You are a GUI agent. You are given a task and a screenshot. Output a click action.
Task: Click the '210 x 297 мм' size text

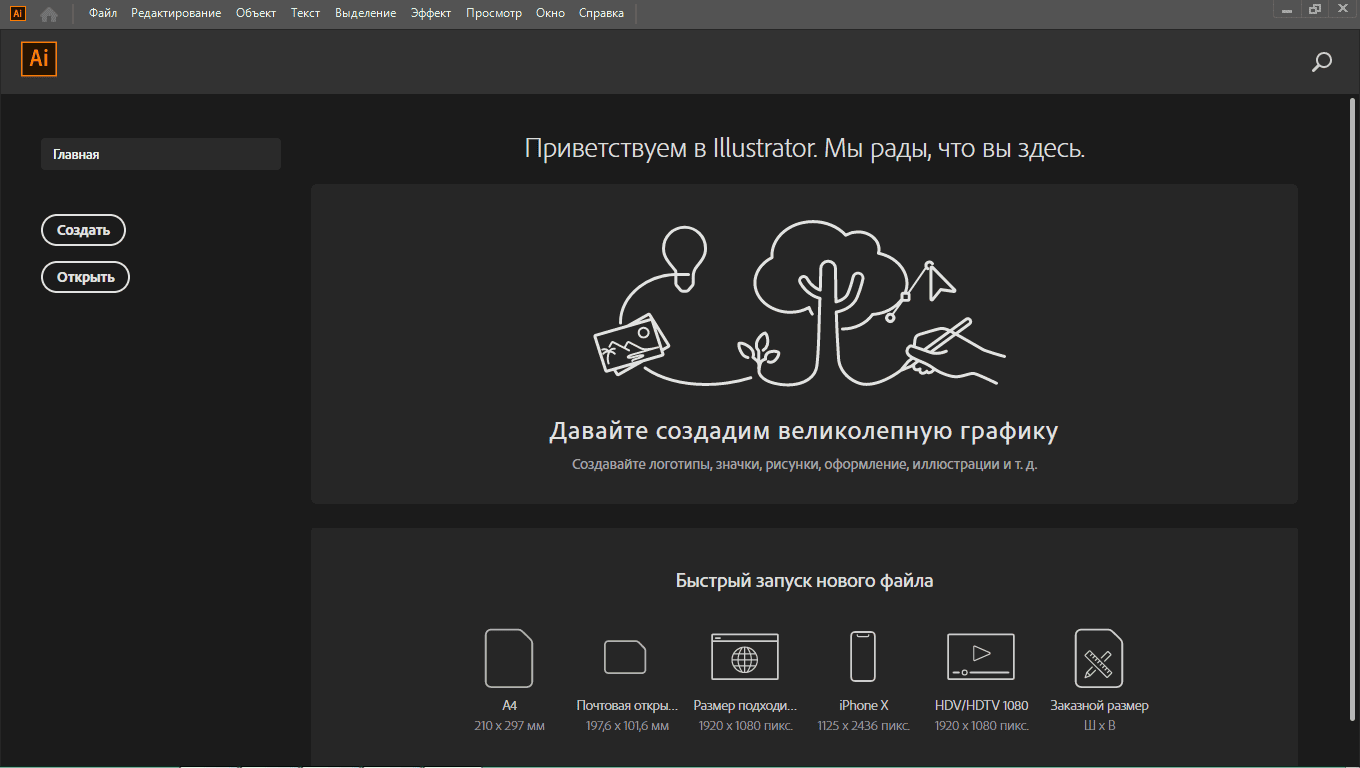[x=509, y=726]
